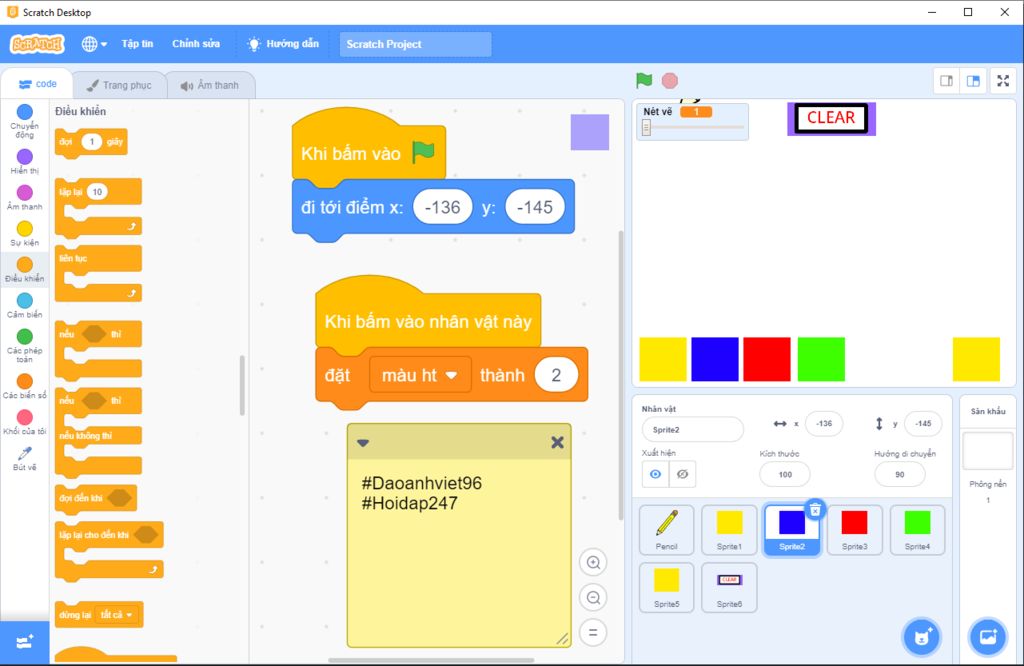1024x666 pixels.
Task: Zoom in the code workspace
Action: 593,562
